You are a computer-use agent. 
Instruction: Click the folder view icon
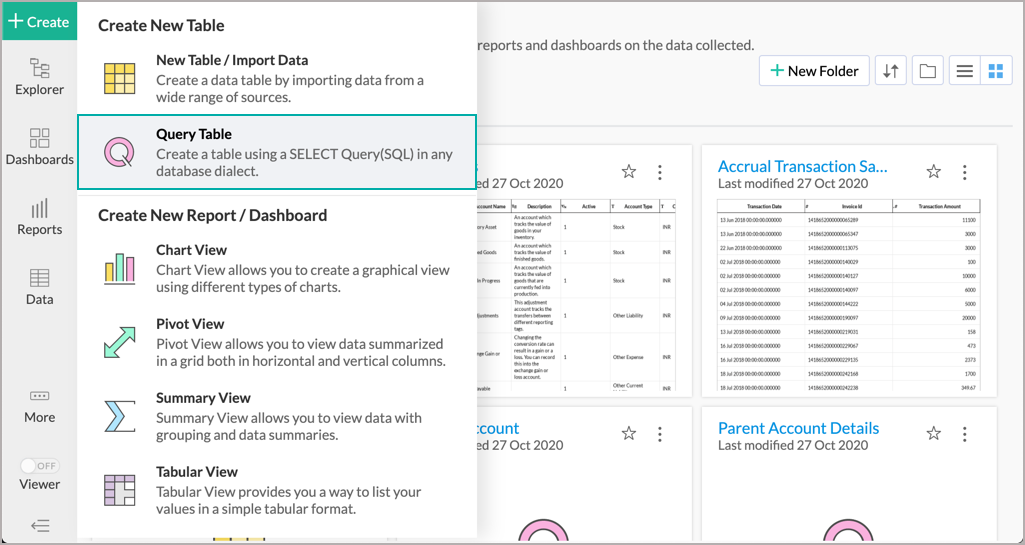click(928, 71)
